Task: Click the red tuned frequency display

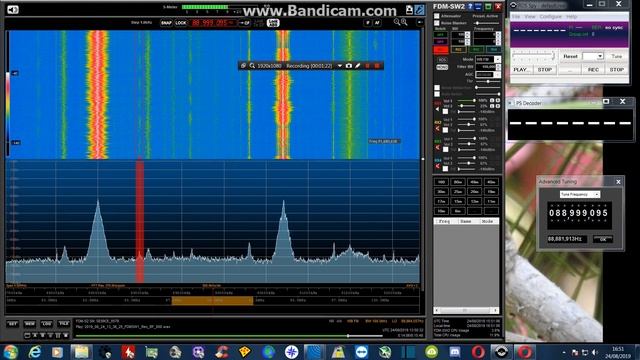Action: (x=213, y=23)
